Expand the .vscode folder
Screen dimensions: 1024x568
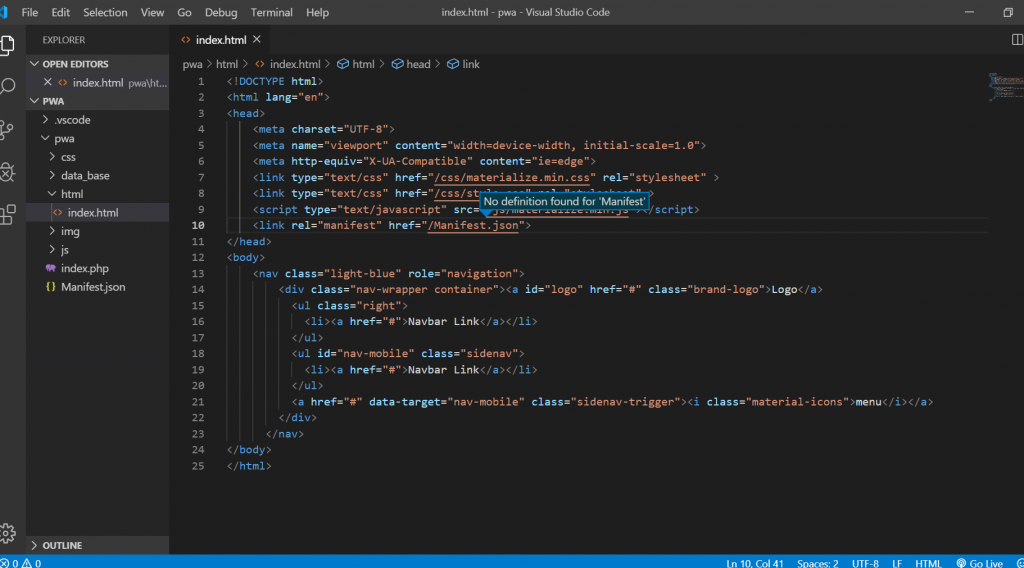click(x=45, y=119)
